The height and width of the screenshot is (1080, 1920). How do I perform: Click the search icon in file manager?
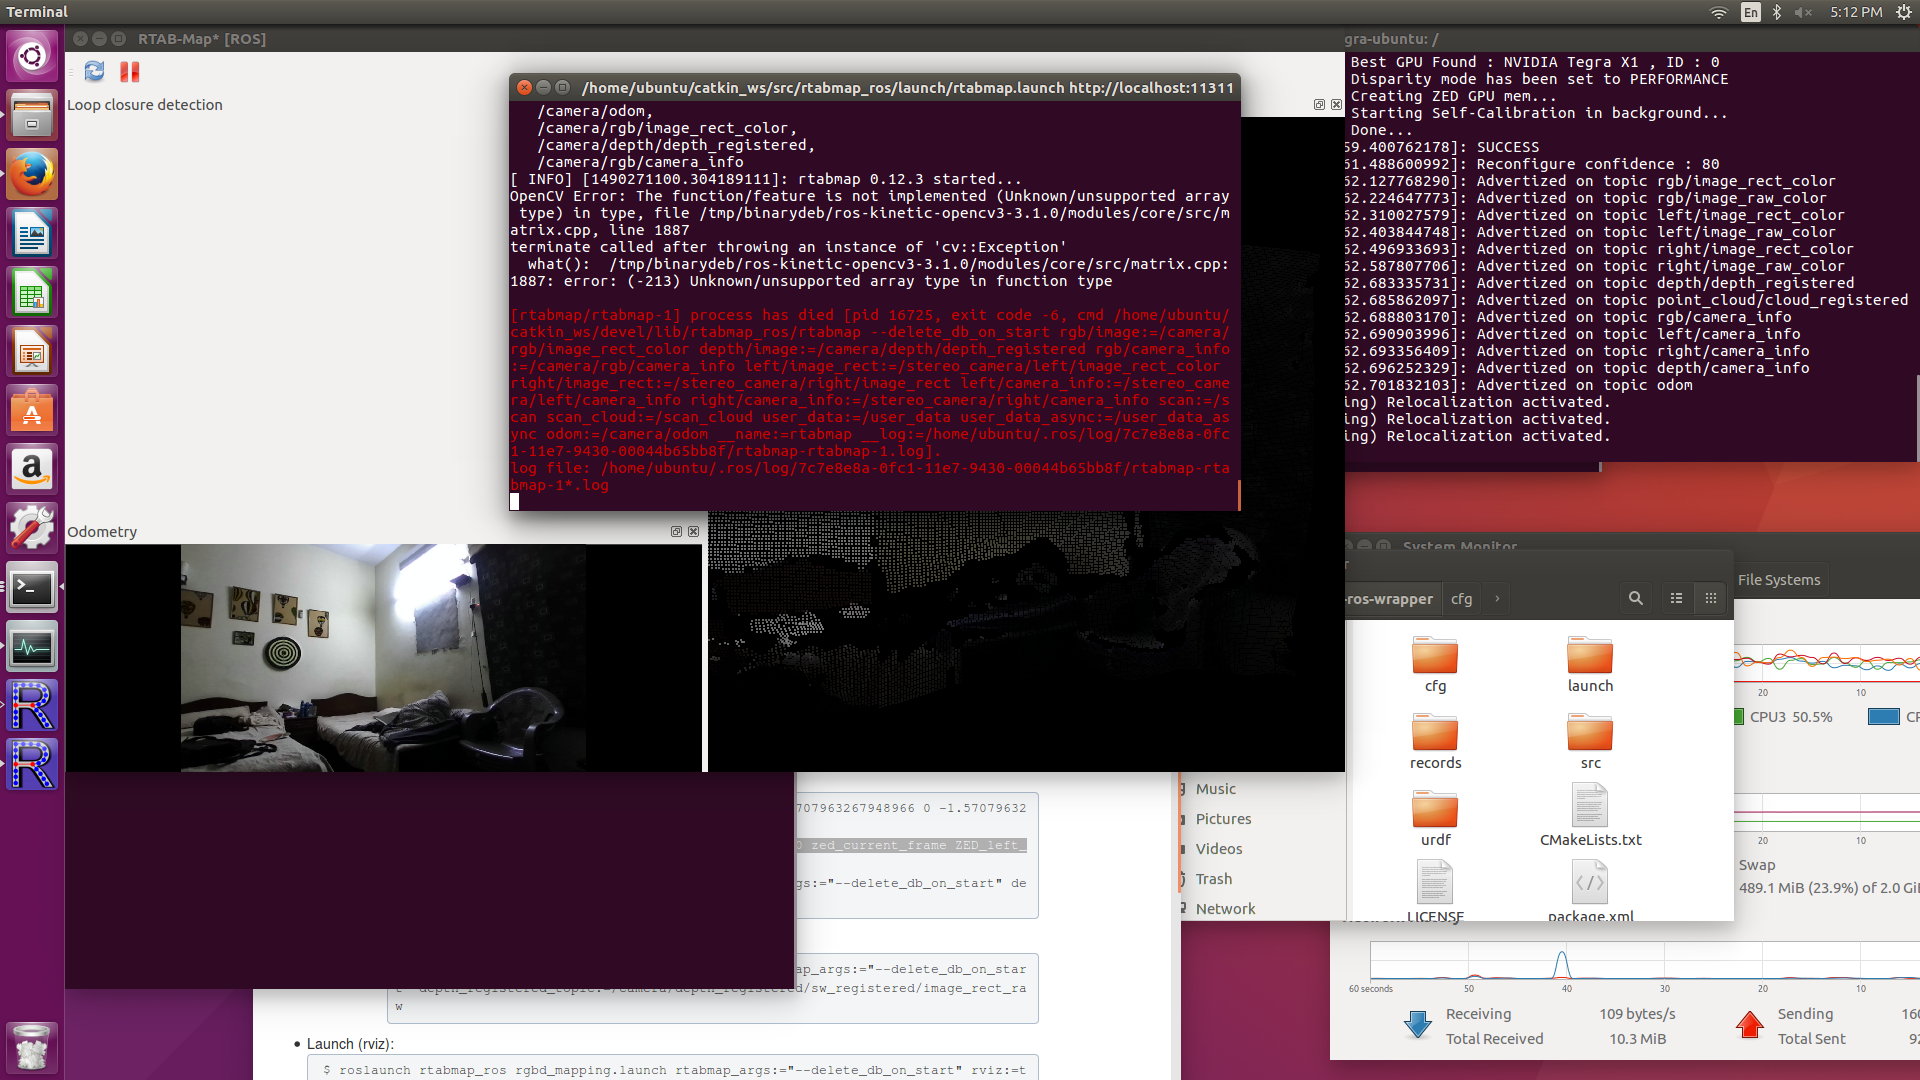click(x=1635, y=598)
